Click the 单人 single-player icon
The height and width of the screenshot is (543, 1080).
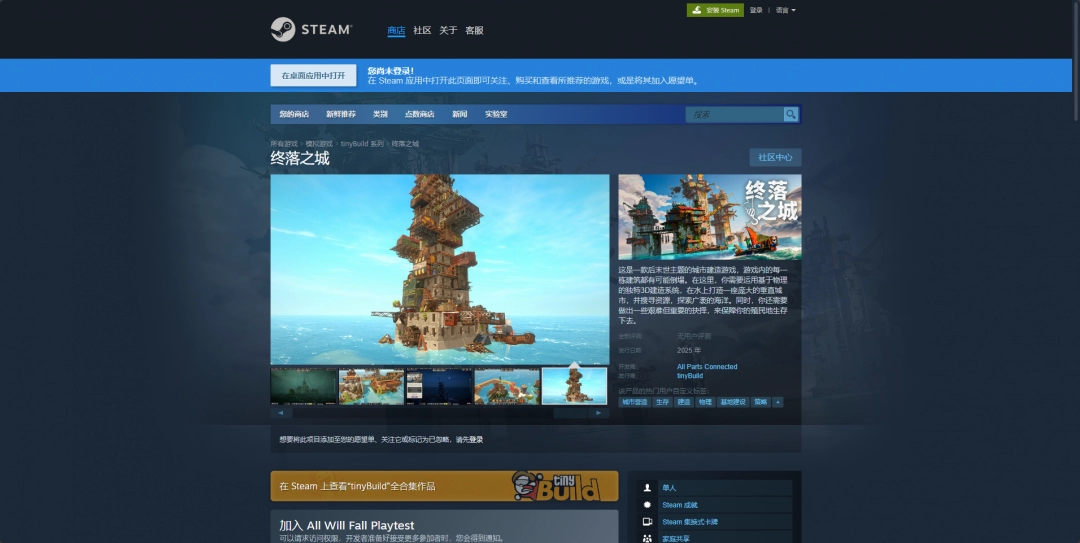[648, 488]
